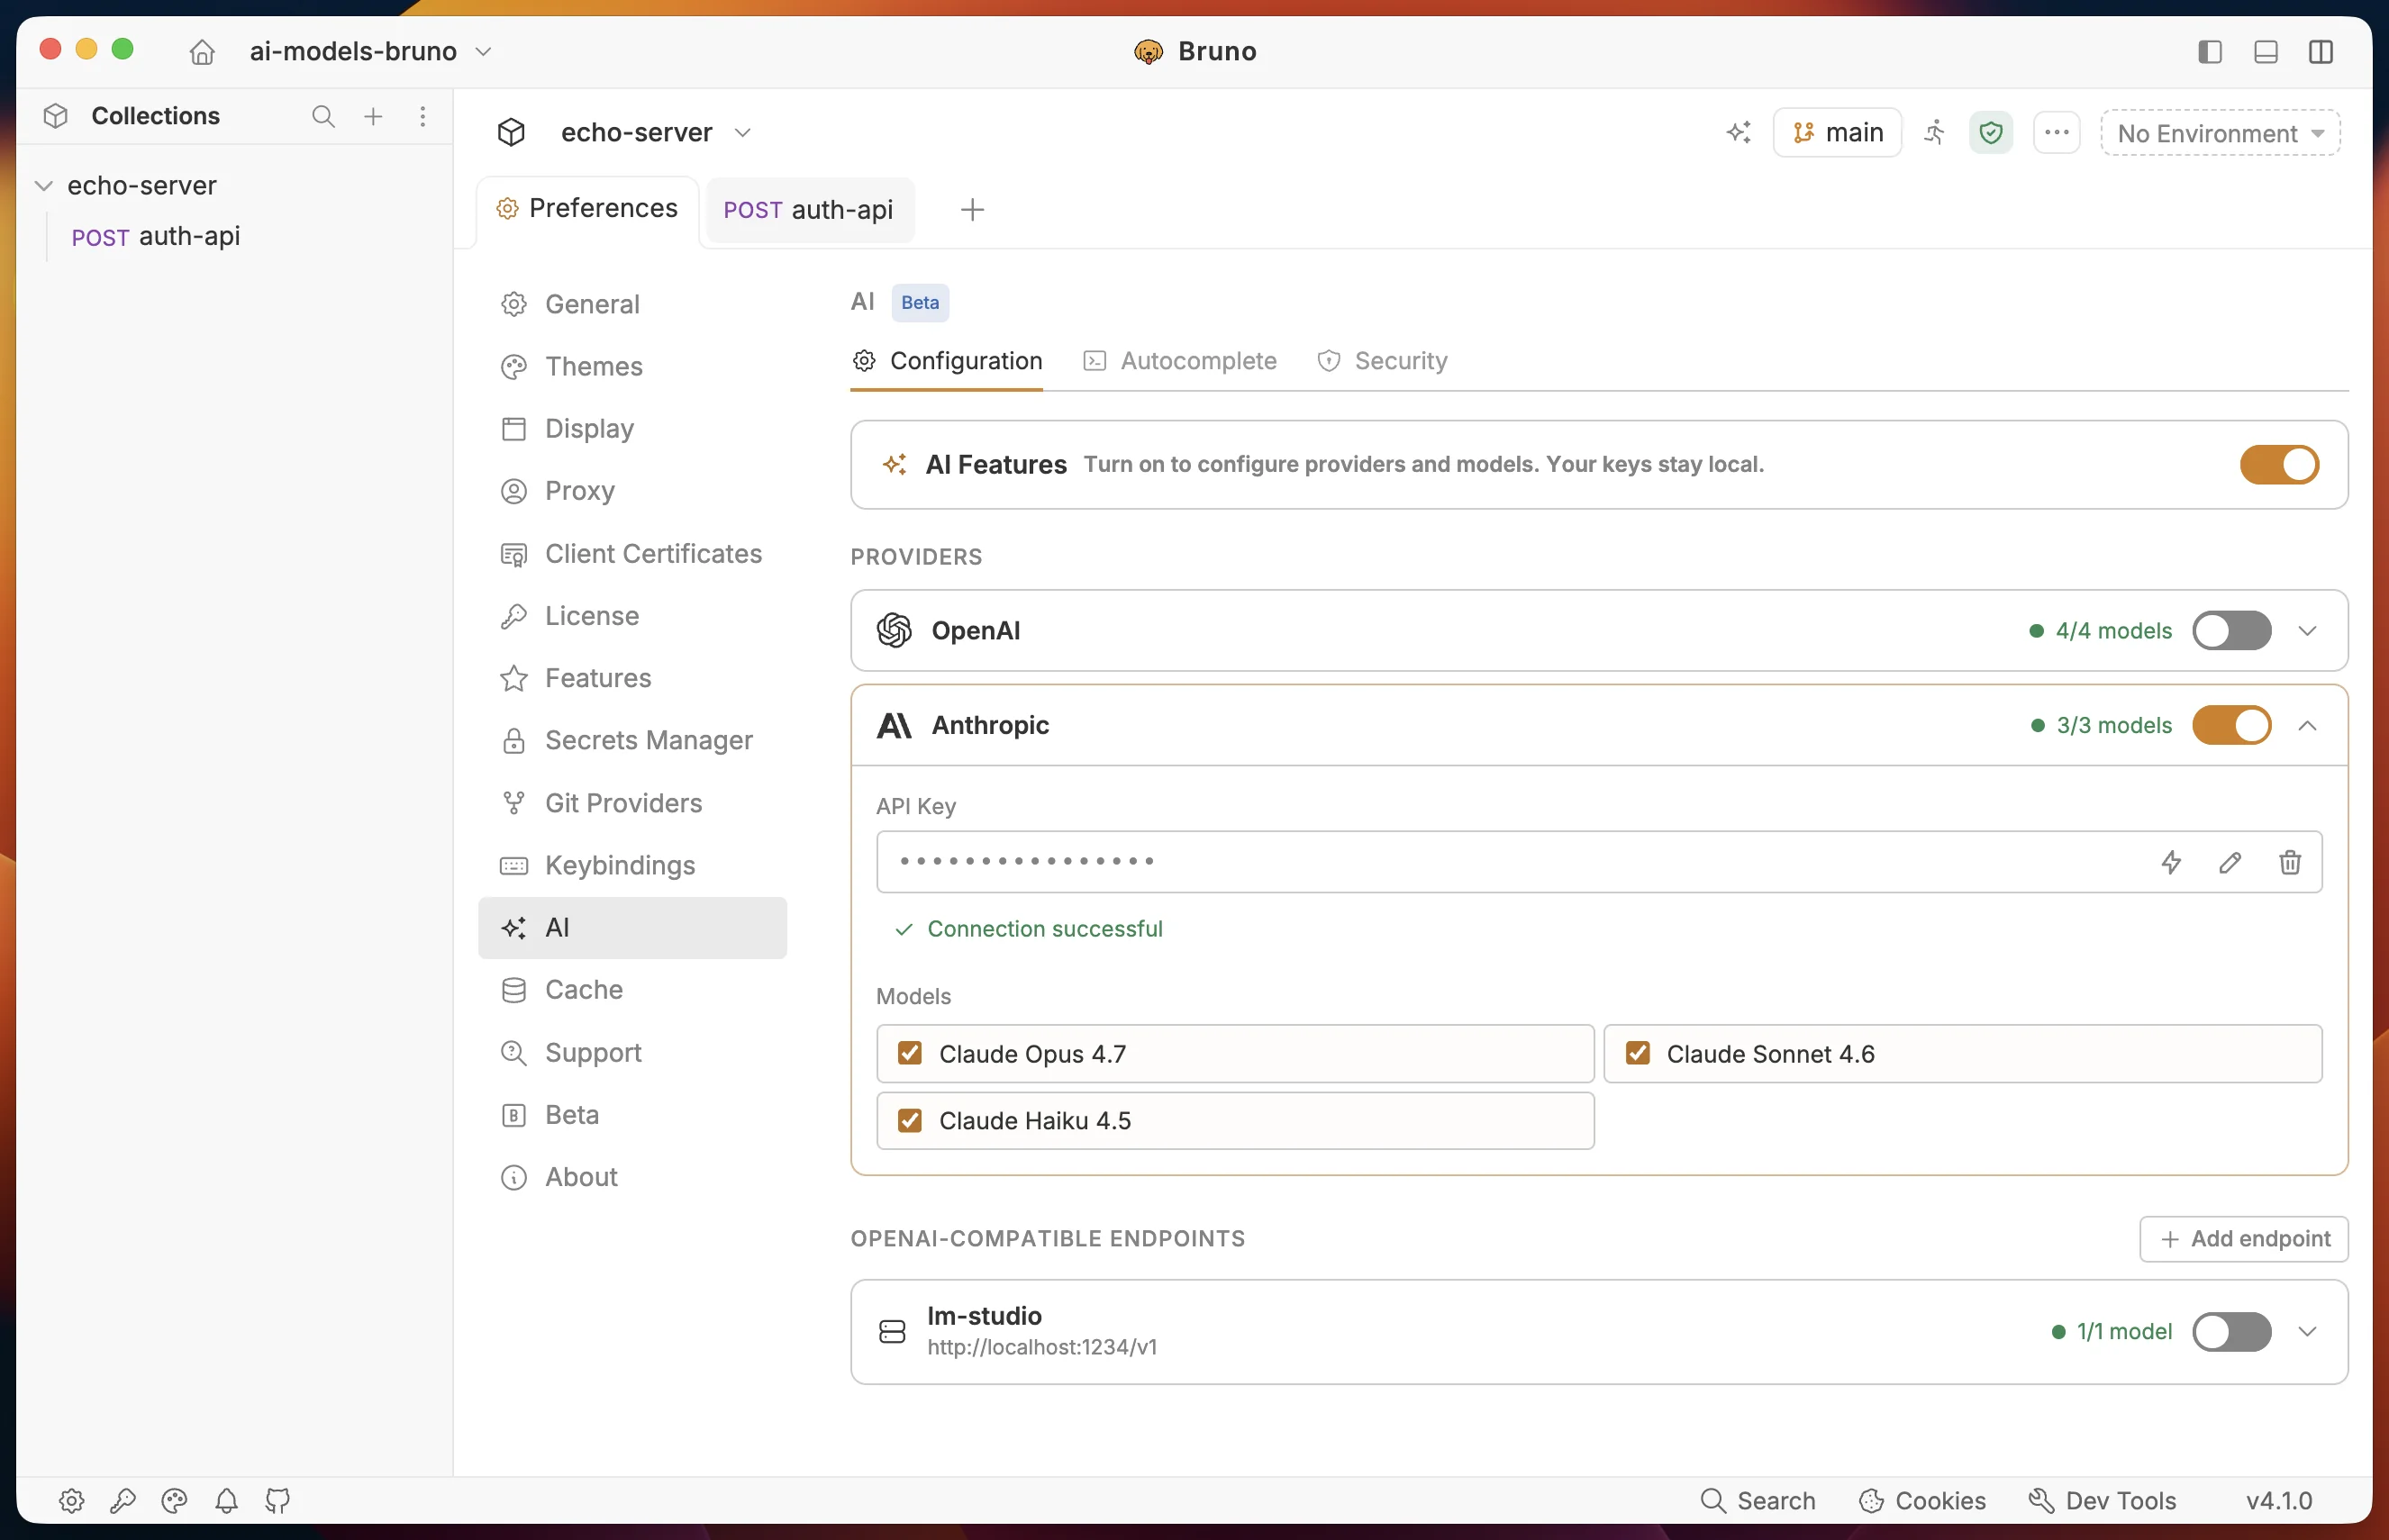Collapse the echo-server tree in the sidebar
Viewport: 2389px width, 1540px height.
44,185
